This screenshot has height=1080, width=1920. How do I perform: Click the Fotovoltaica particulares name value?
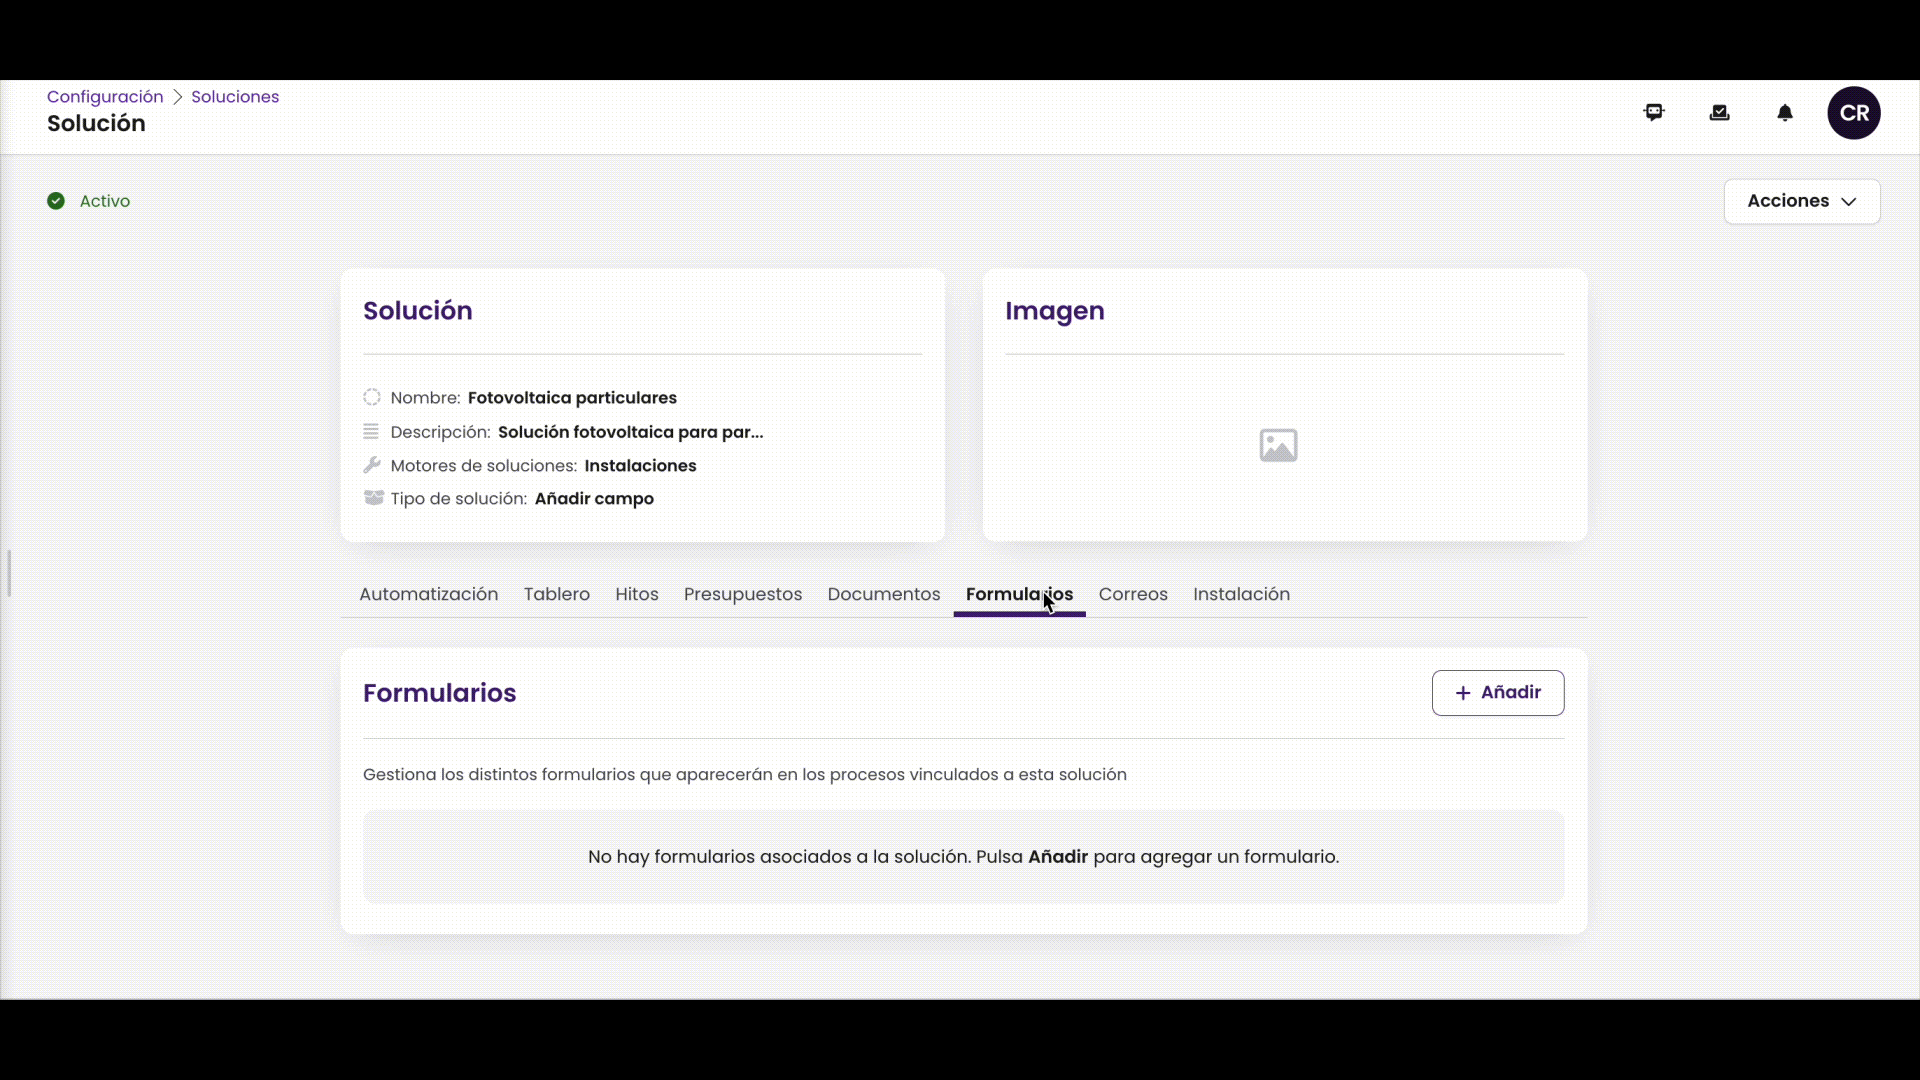(572, 397)
